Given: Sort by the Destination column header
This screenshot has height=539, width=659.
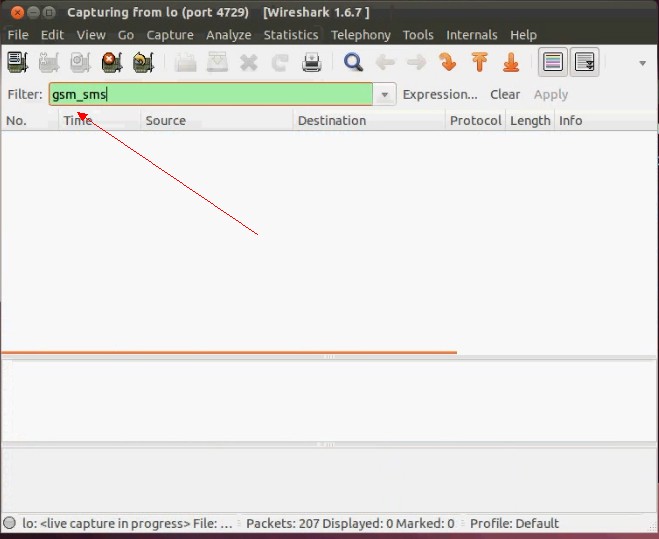Looking at the screenshot, I should 369,121.
